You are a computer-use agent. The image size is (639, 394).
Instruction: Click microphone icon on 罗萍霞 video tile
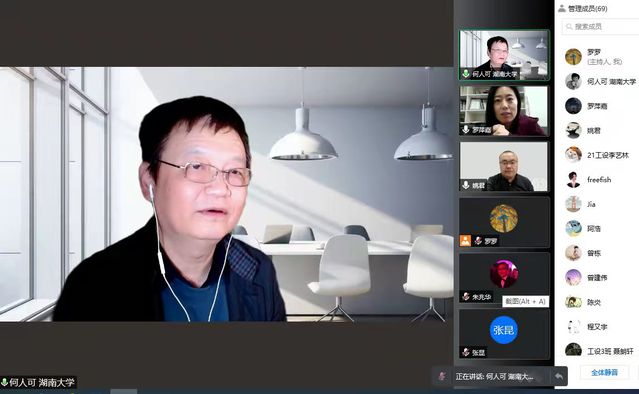(x=466, y=130)
